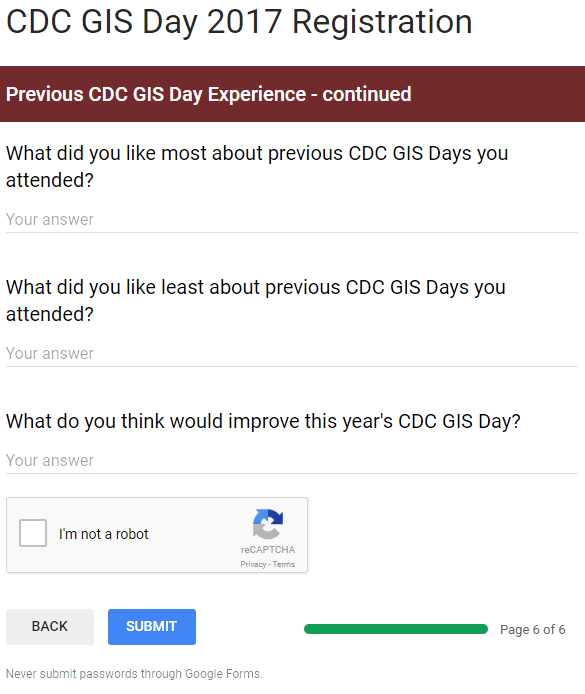The width and height of the screenshot is (585, 694).
Task: Select the liked most question text
Action: point(257,166)
